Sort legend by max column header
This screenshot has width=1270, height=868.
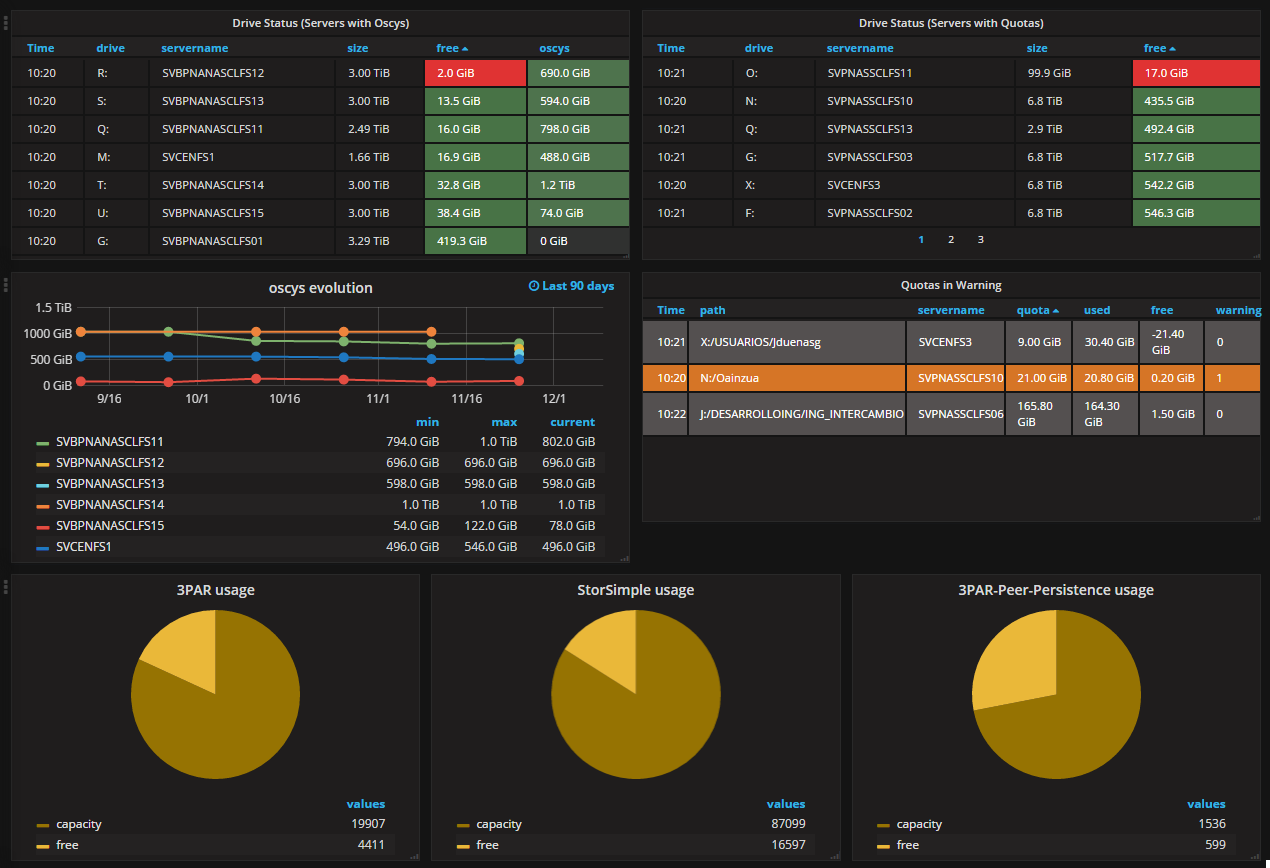tap(505, 422)
